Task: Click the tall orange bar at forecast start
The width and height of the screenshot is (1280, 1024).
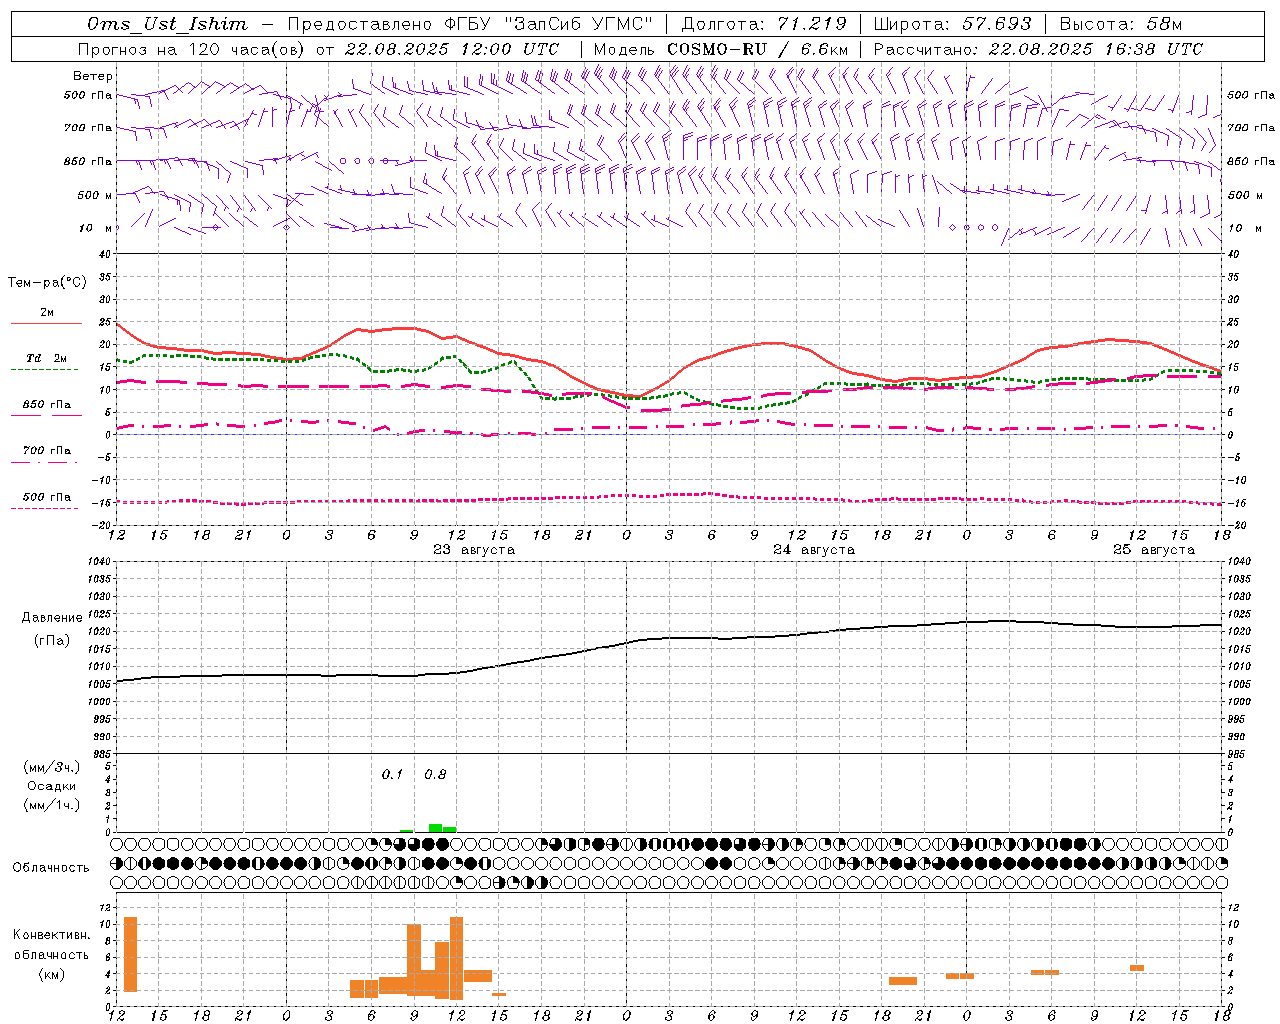Action: click(130, 954)
